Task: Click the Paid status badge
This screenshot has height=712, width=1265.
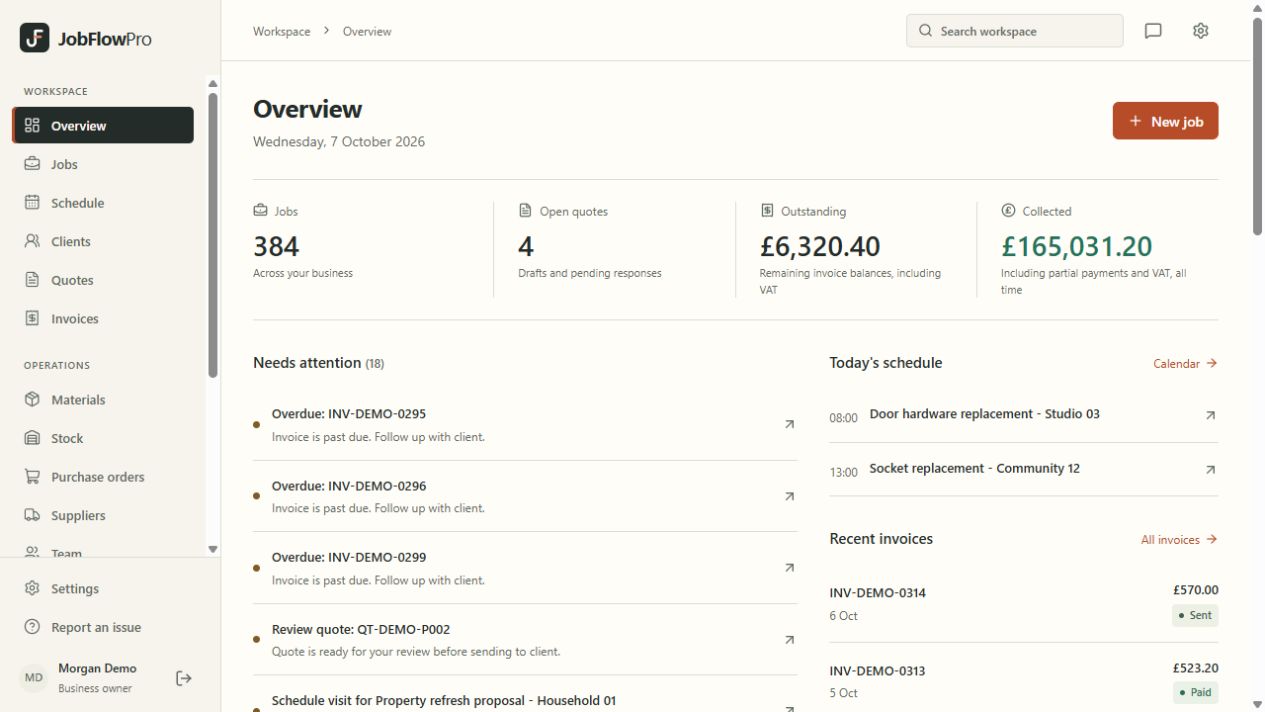Action: pyautogui.click(x=1195, y=692)
